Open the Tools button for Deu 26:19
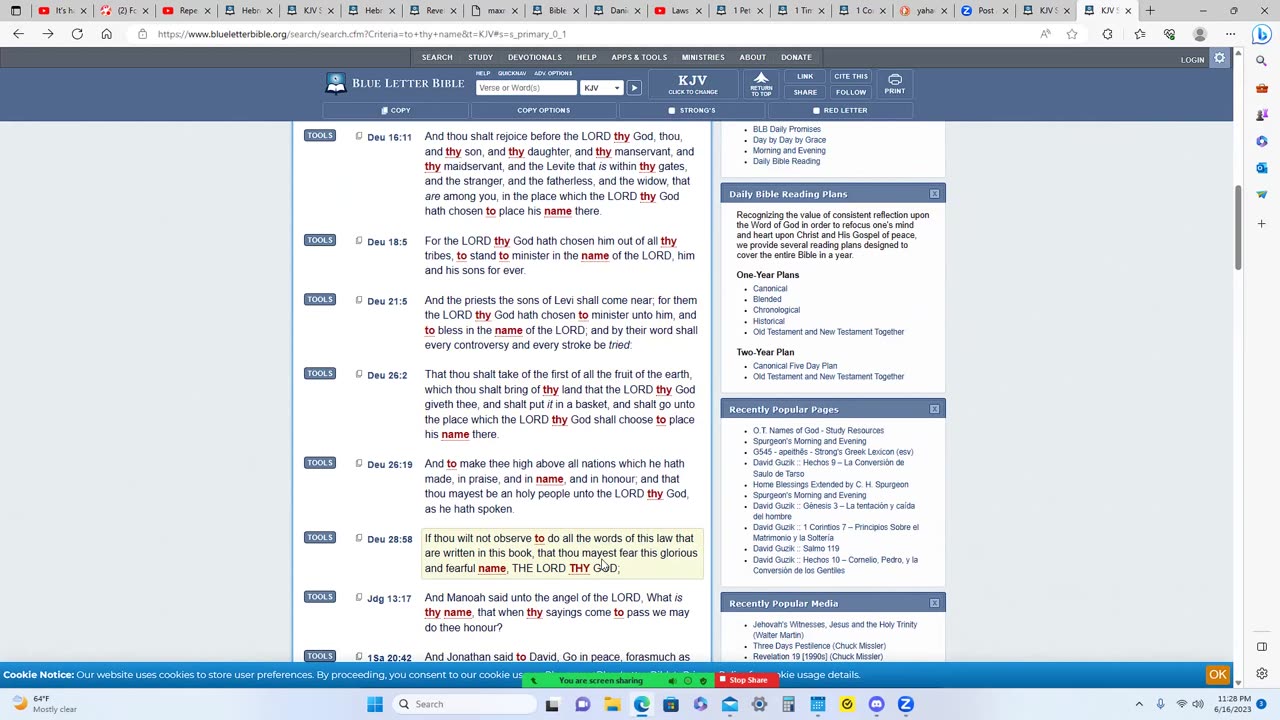The height and width of the screenshot is (720, 1280). [x=320, y=462]
